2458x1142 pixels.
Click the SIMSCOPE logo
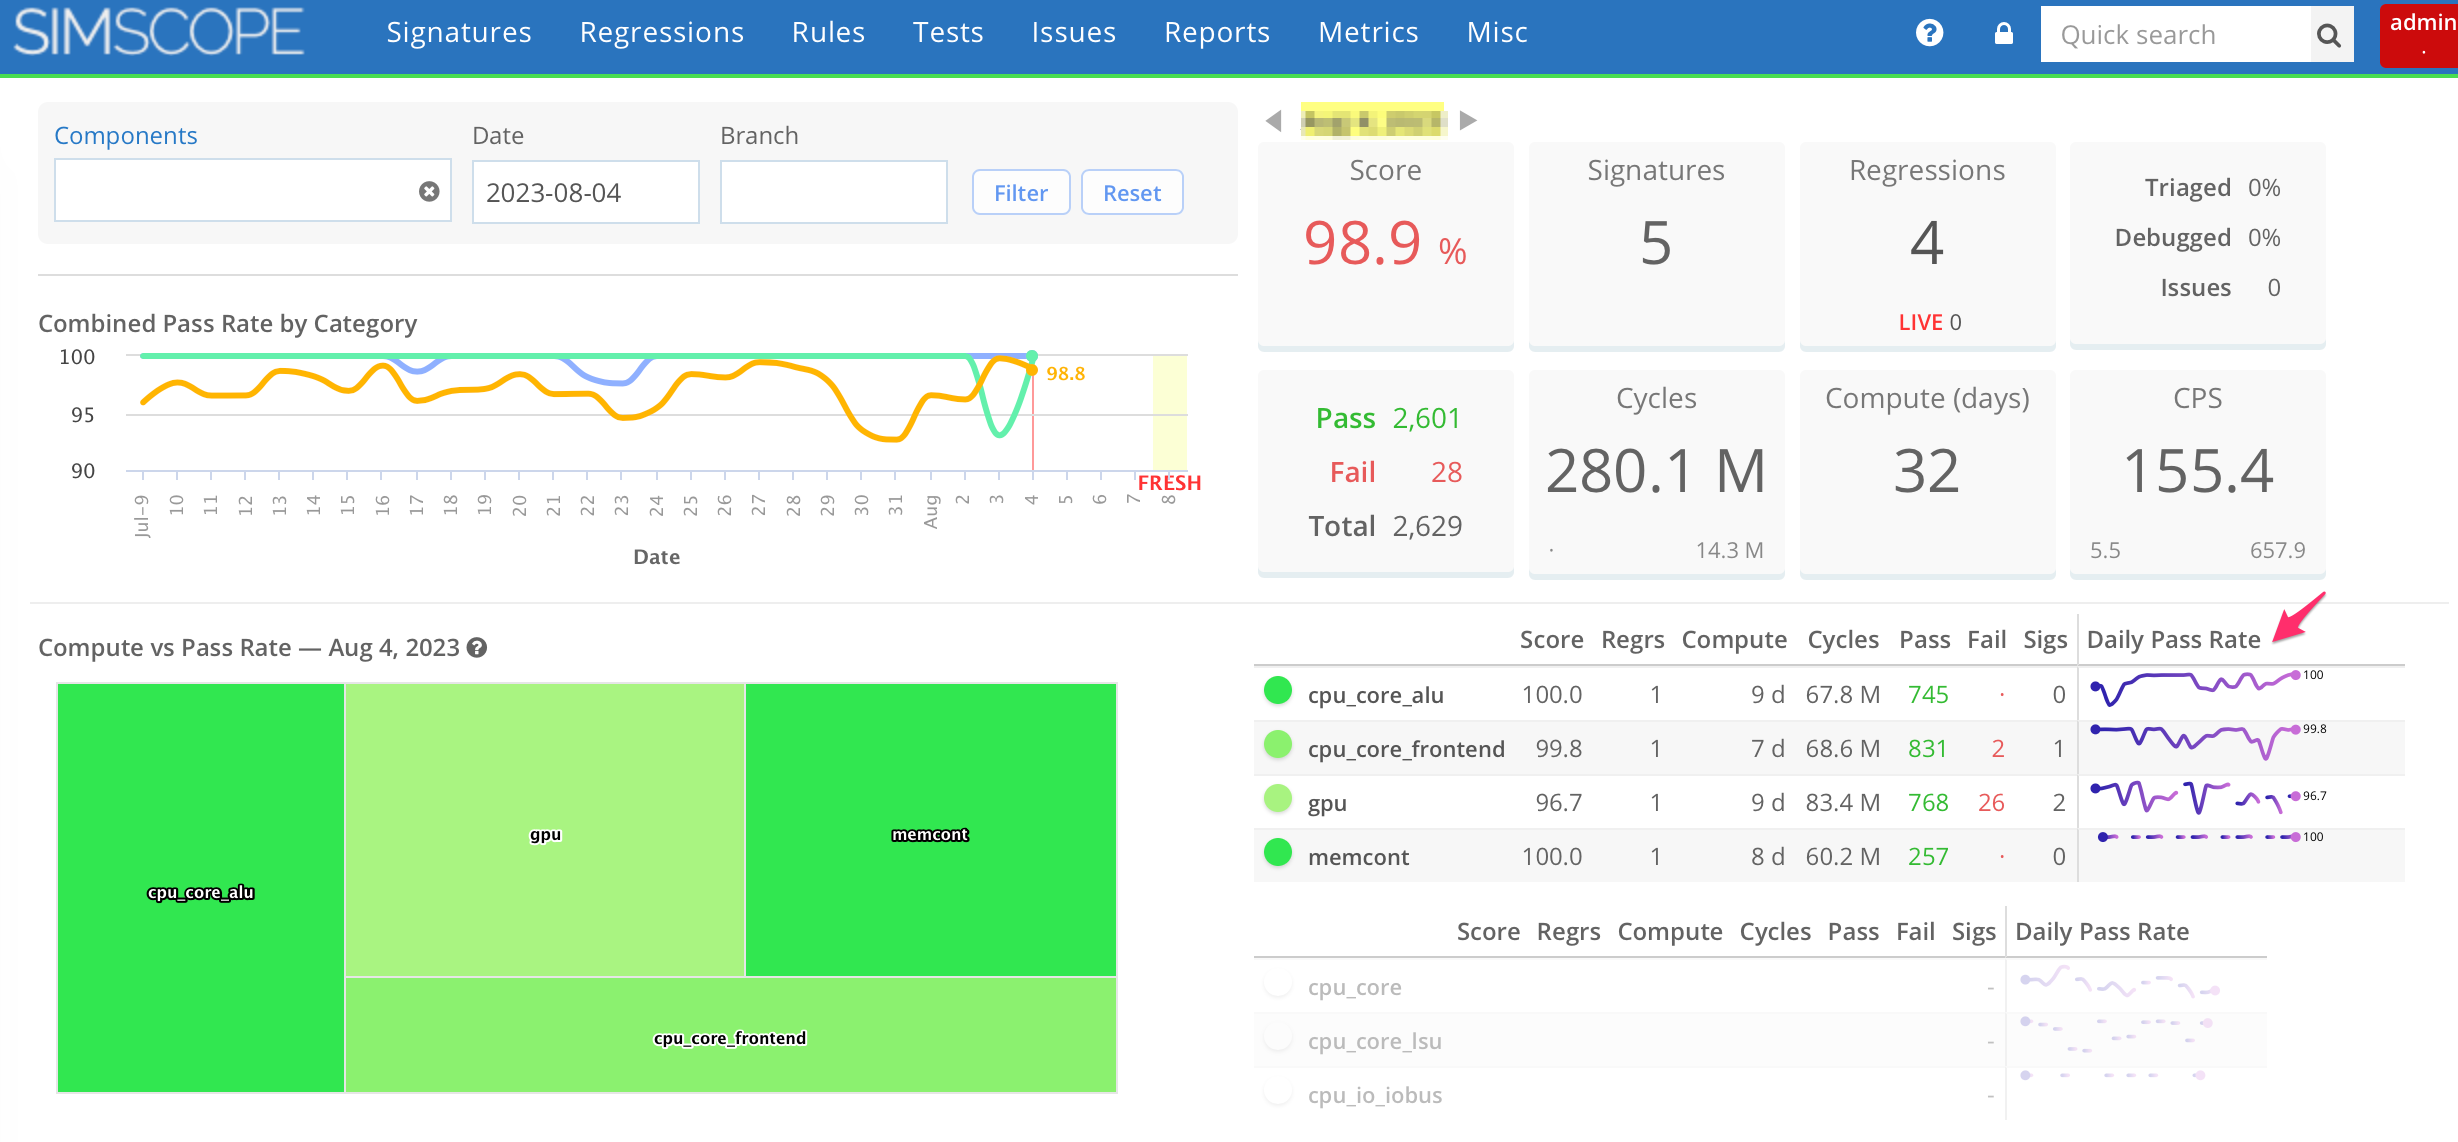[158, 33]
